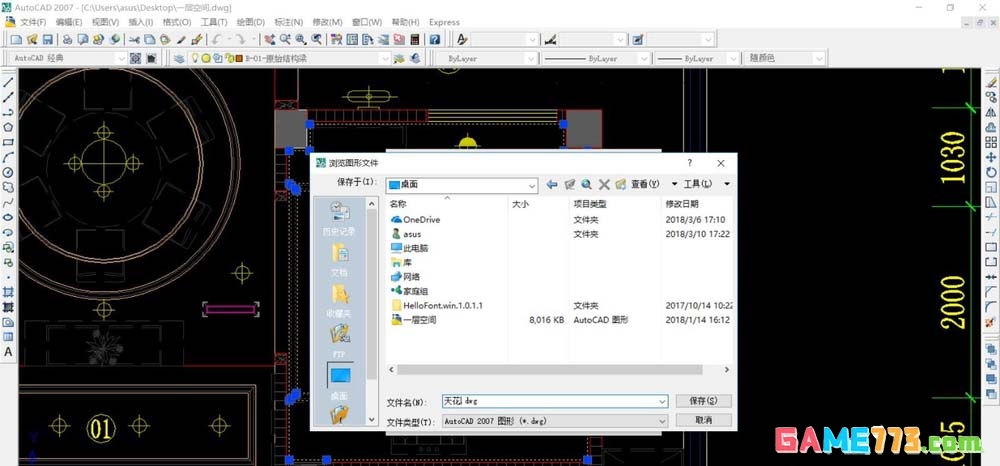Image resolution: width=1000 pixels, height=466 pixels.
Task: Open the 视图(V) menu
Action: 105,22
